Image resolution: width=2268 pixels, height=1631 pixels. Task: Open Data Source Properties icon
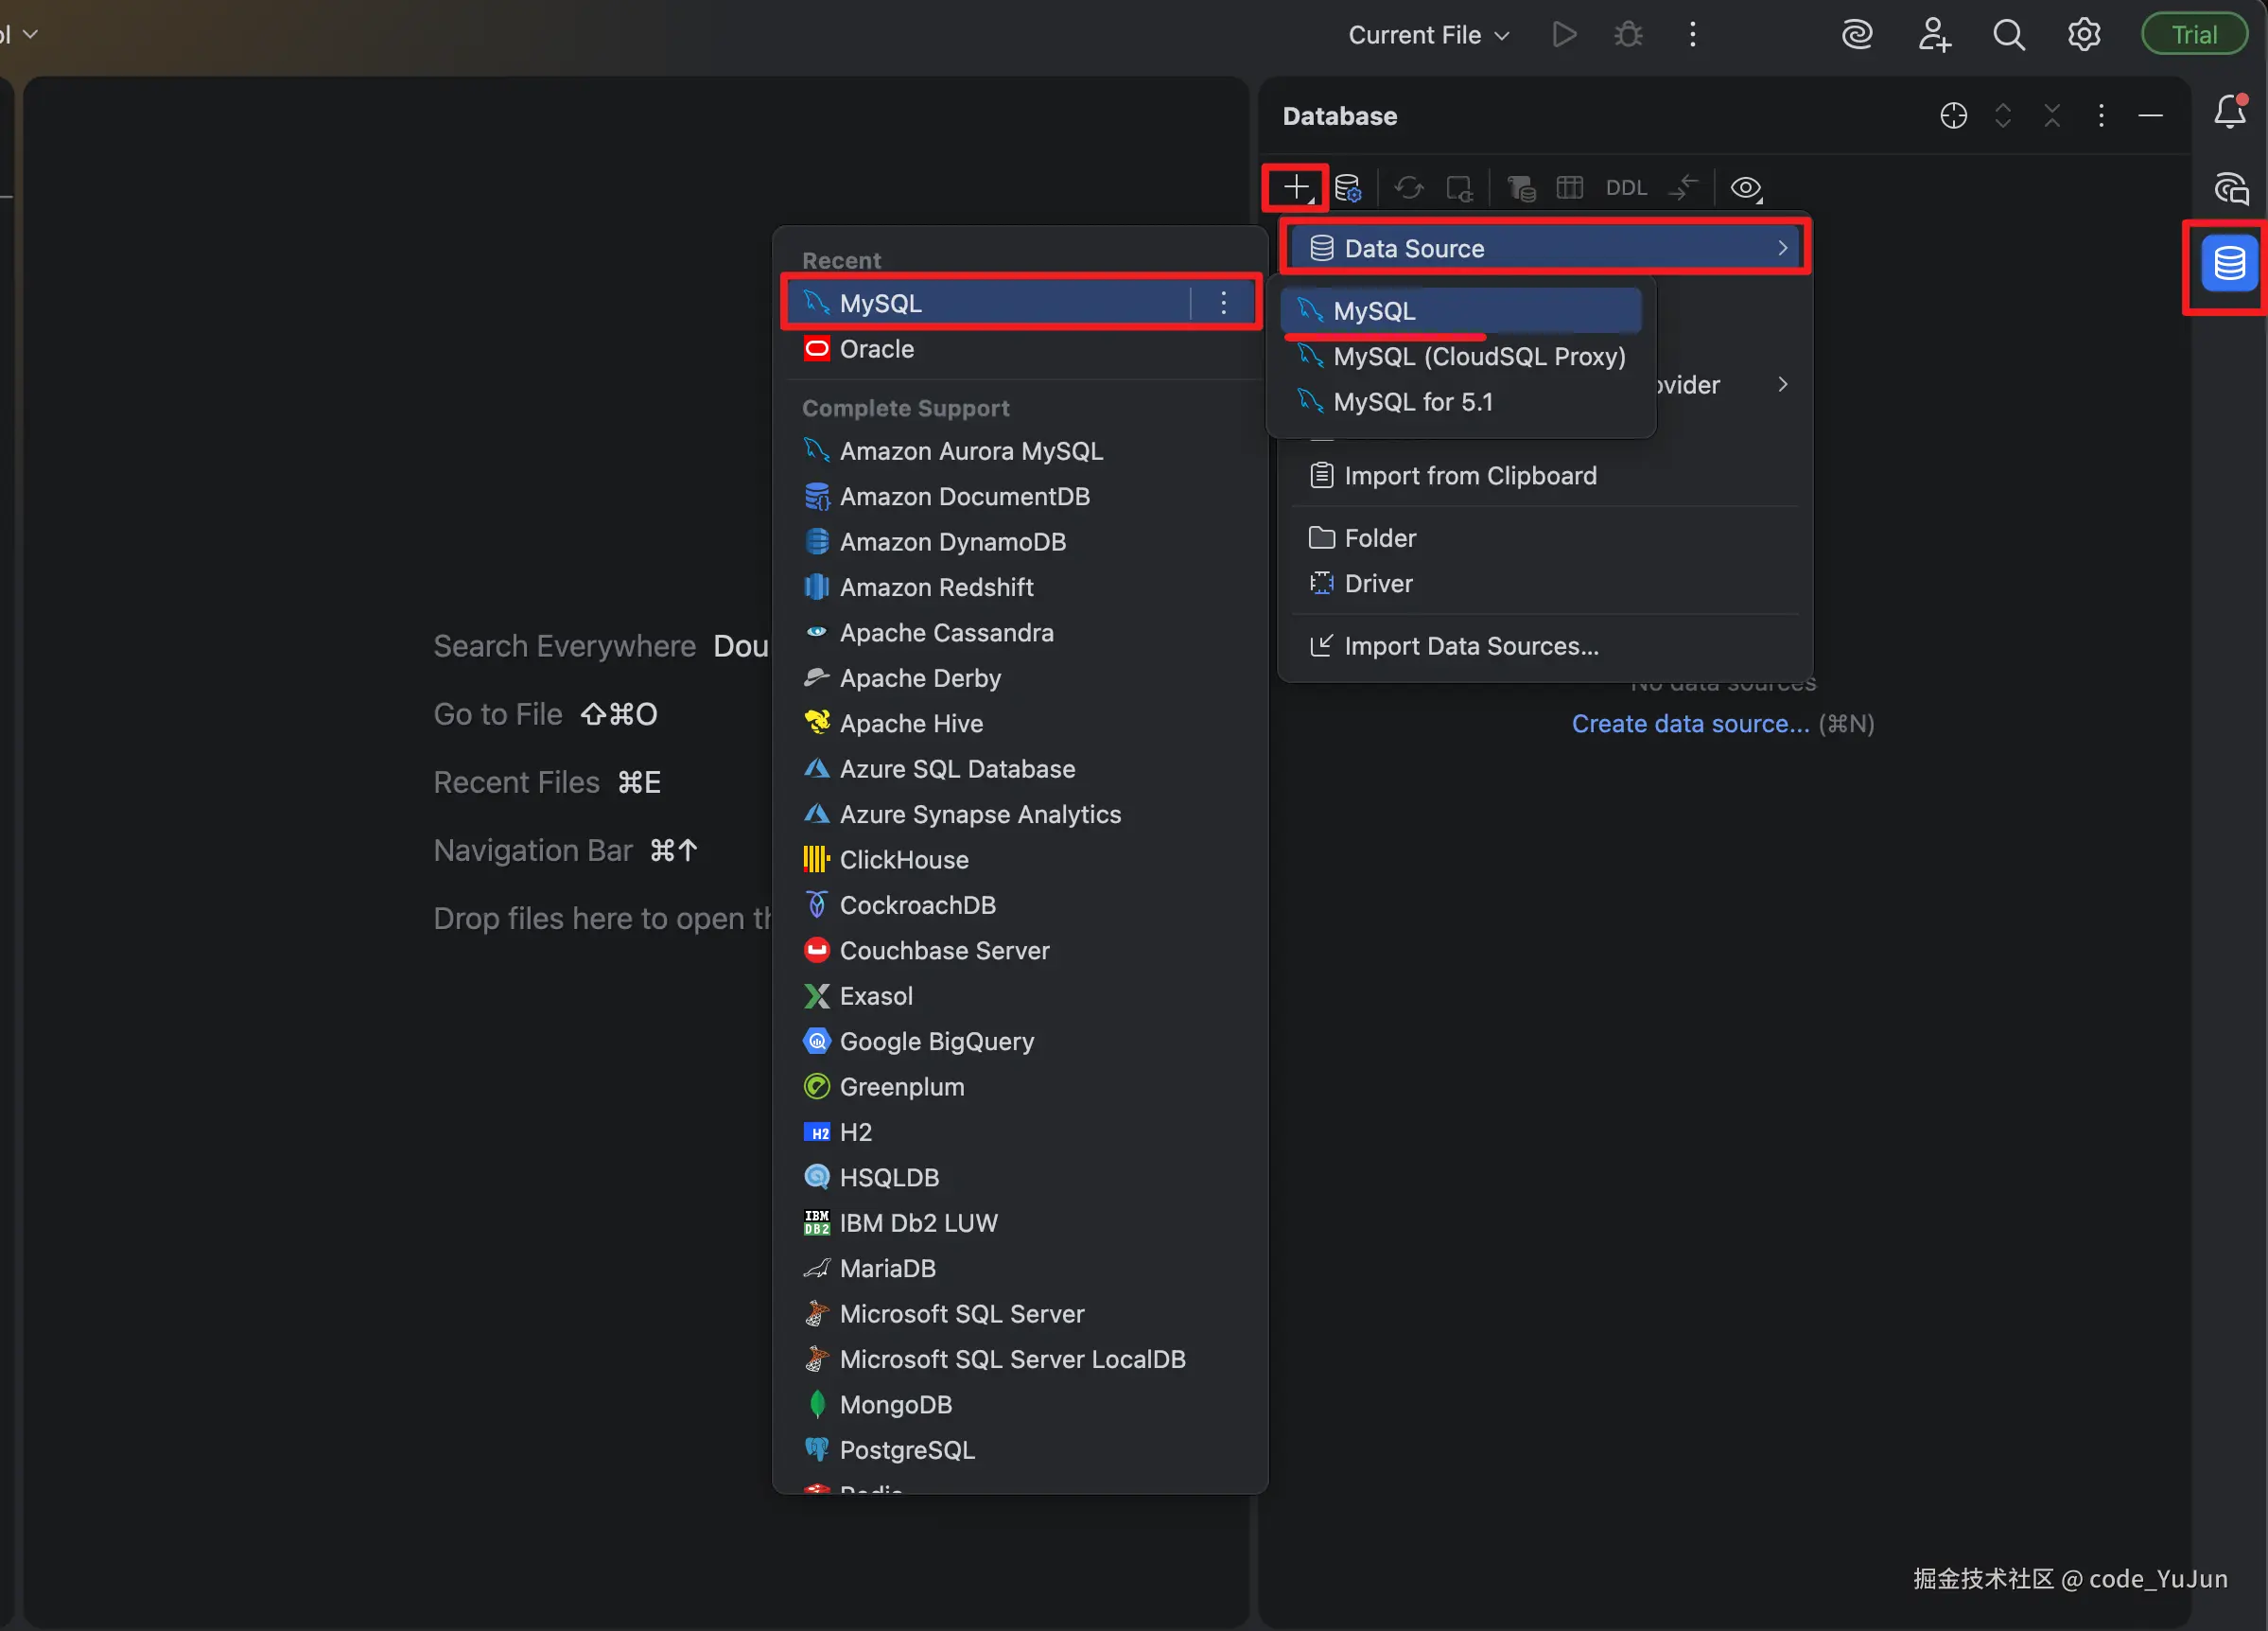pos(1347,187)
